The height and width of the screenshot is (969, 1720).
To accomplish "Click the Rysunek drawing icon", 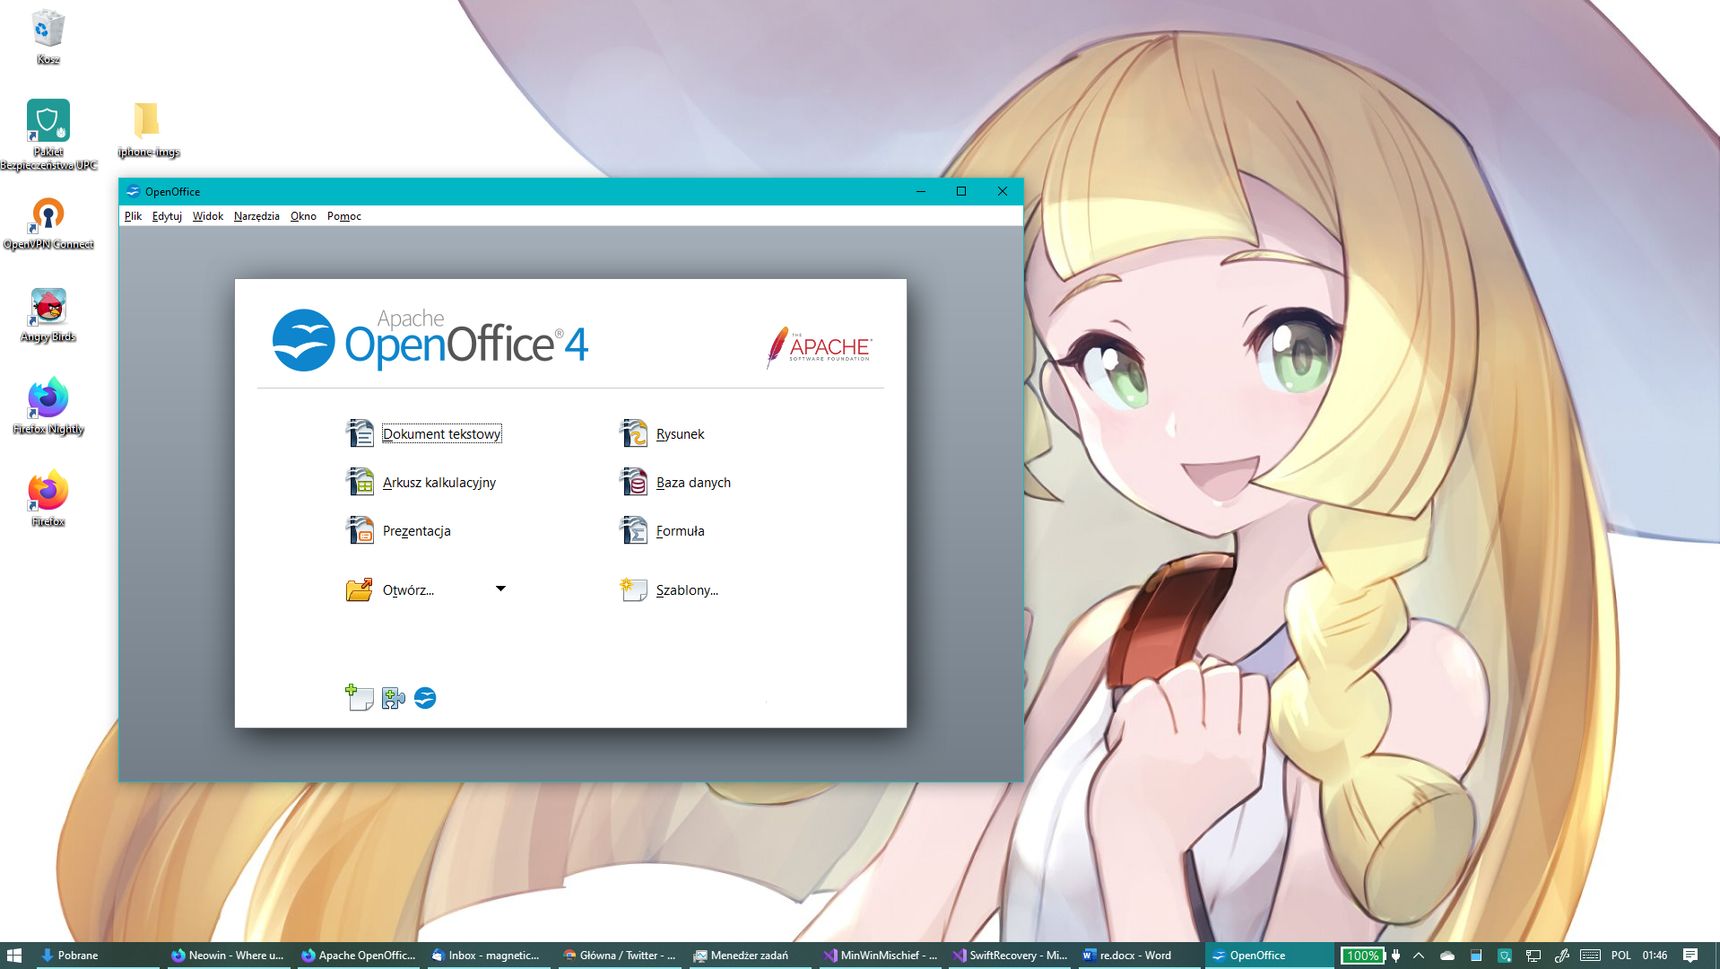I will (633, 433).
